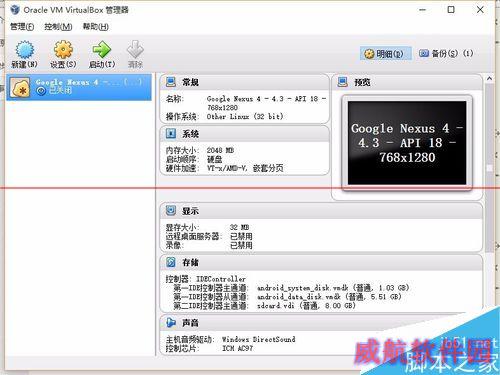500x375 pixels.
Task: Open the General section header 常规
Action: click(x=190, y=82)
